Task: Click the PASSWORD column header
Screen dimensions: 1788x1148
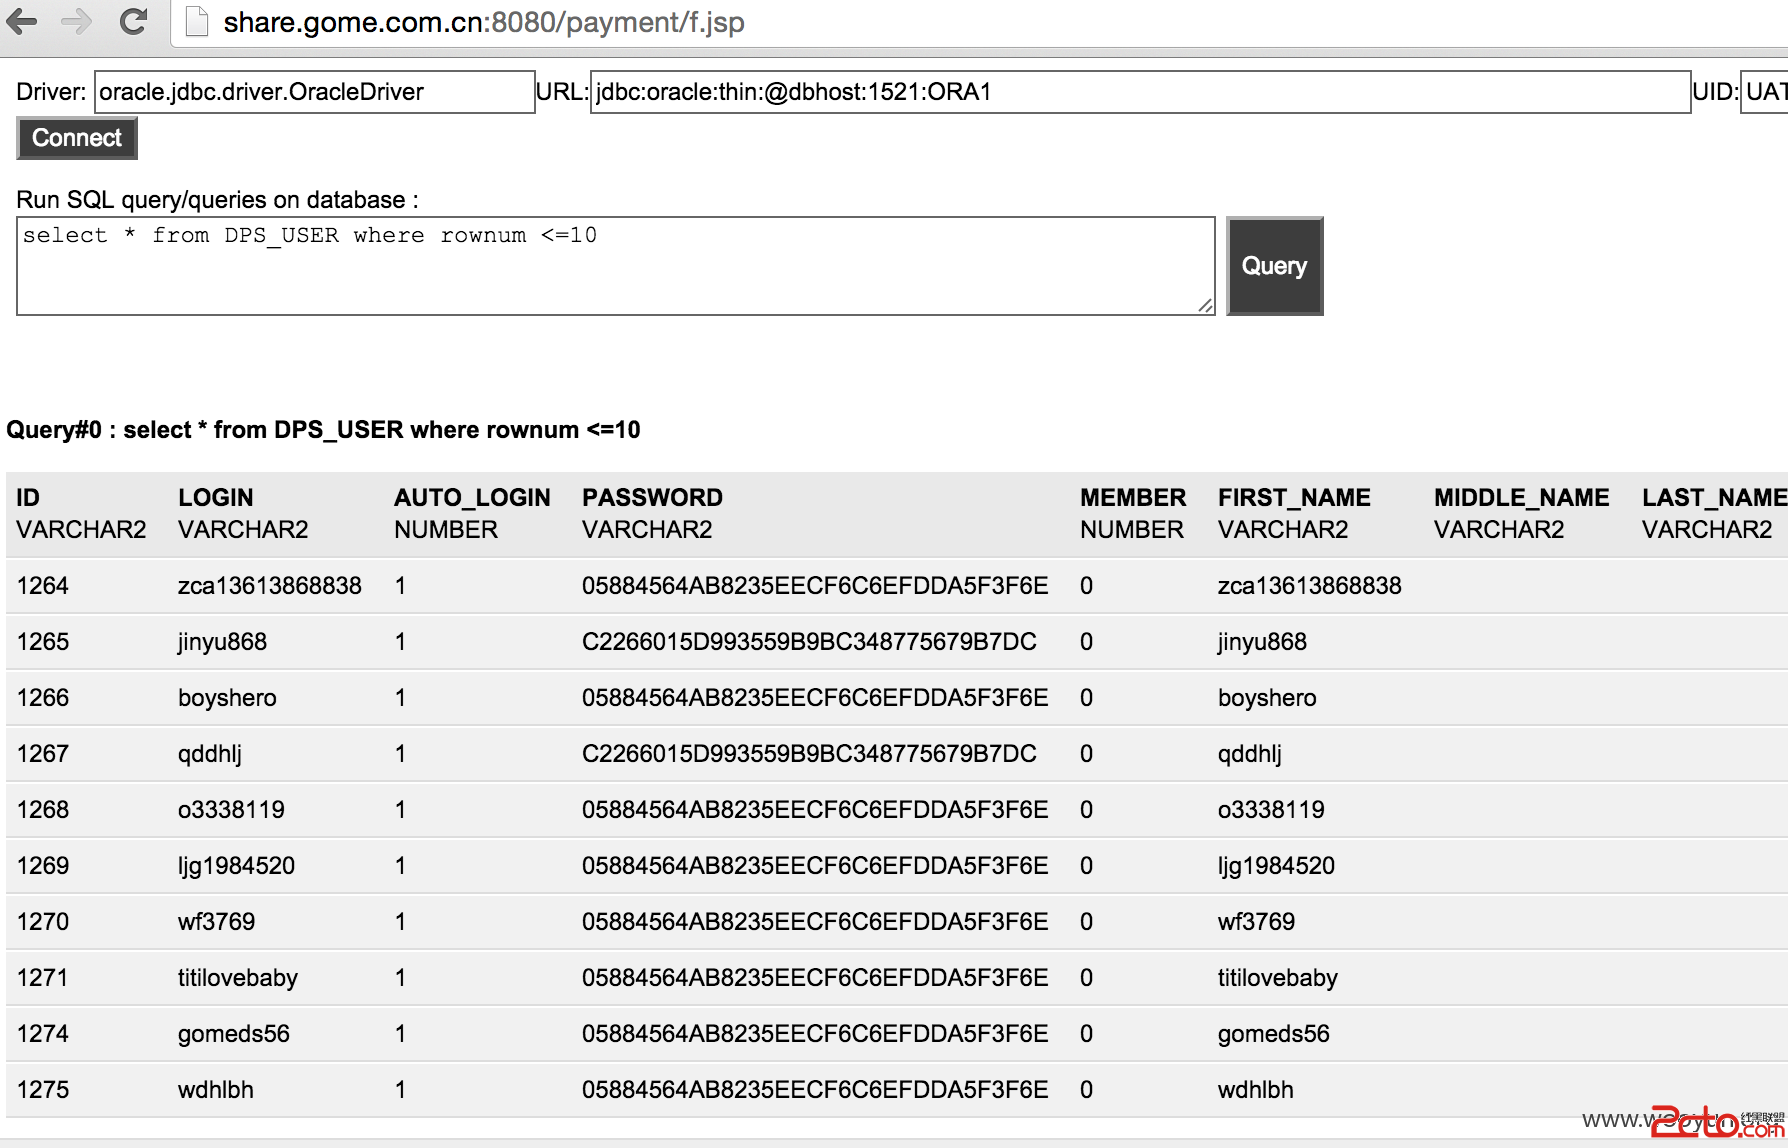Action: pyautogui.click(x=652, y=497)
